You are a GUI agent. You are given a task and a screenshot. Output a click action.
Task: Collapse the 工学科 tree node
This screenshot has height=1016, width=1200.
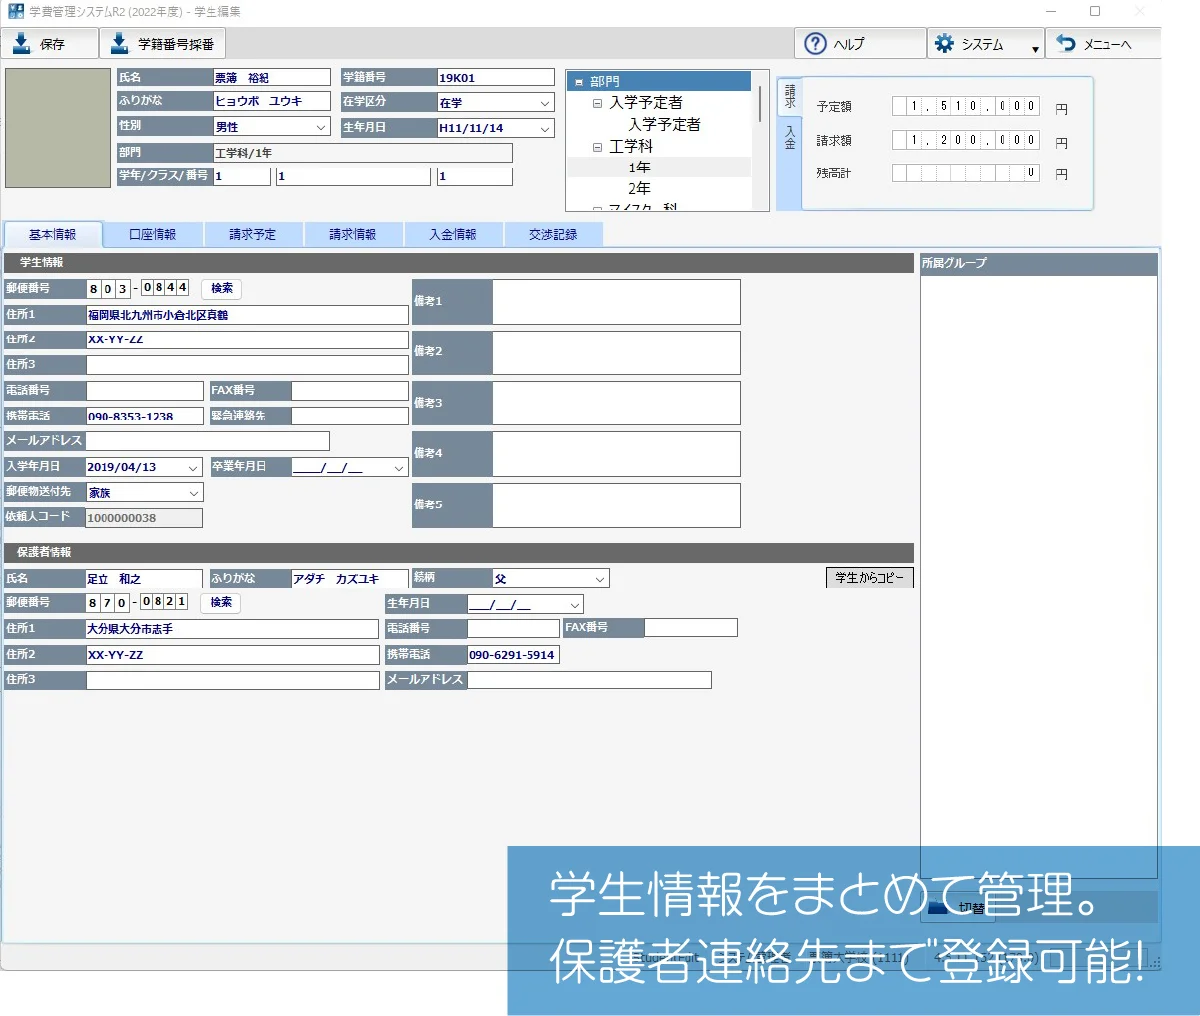(x=597, y=147)
